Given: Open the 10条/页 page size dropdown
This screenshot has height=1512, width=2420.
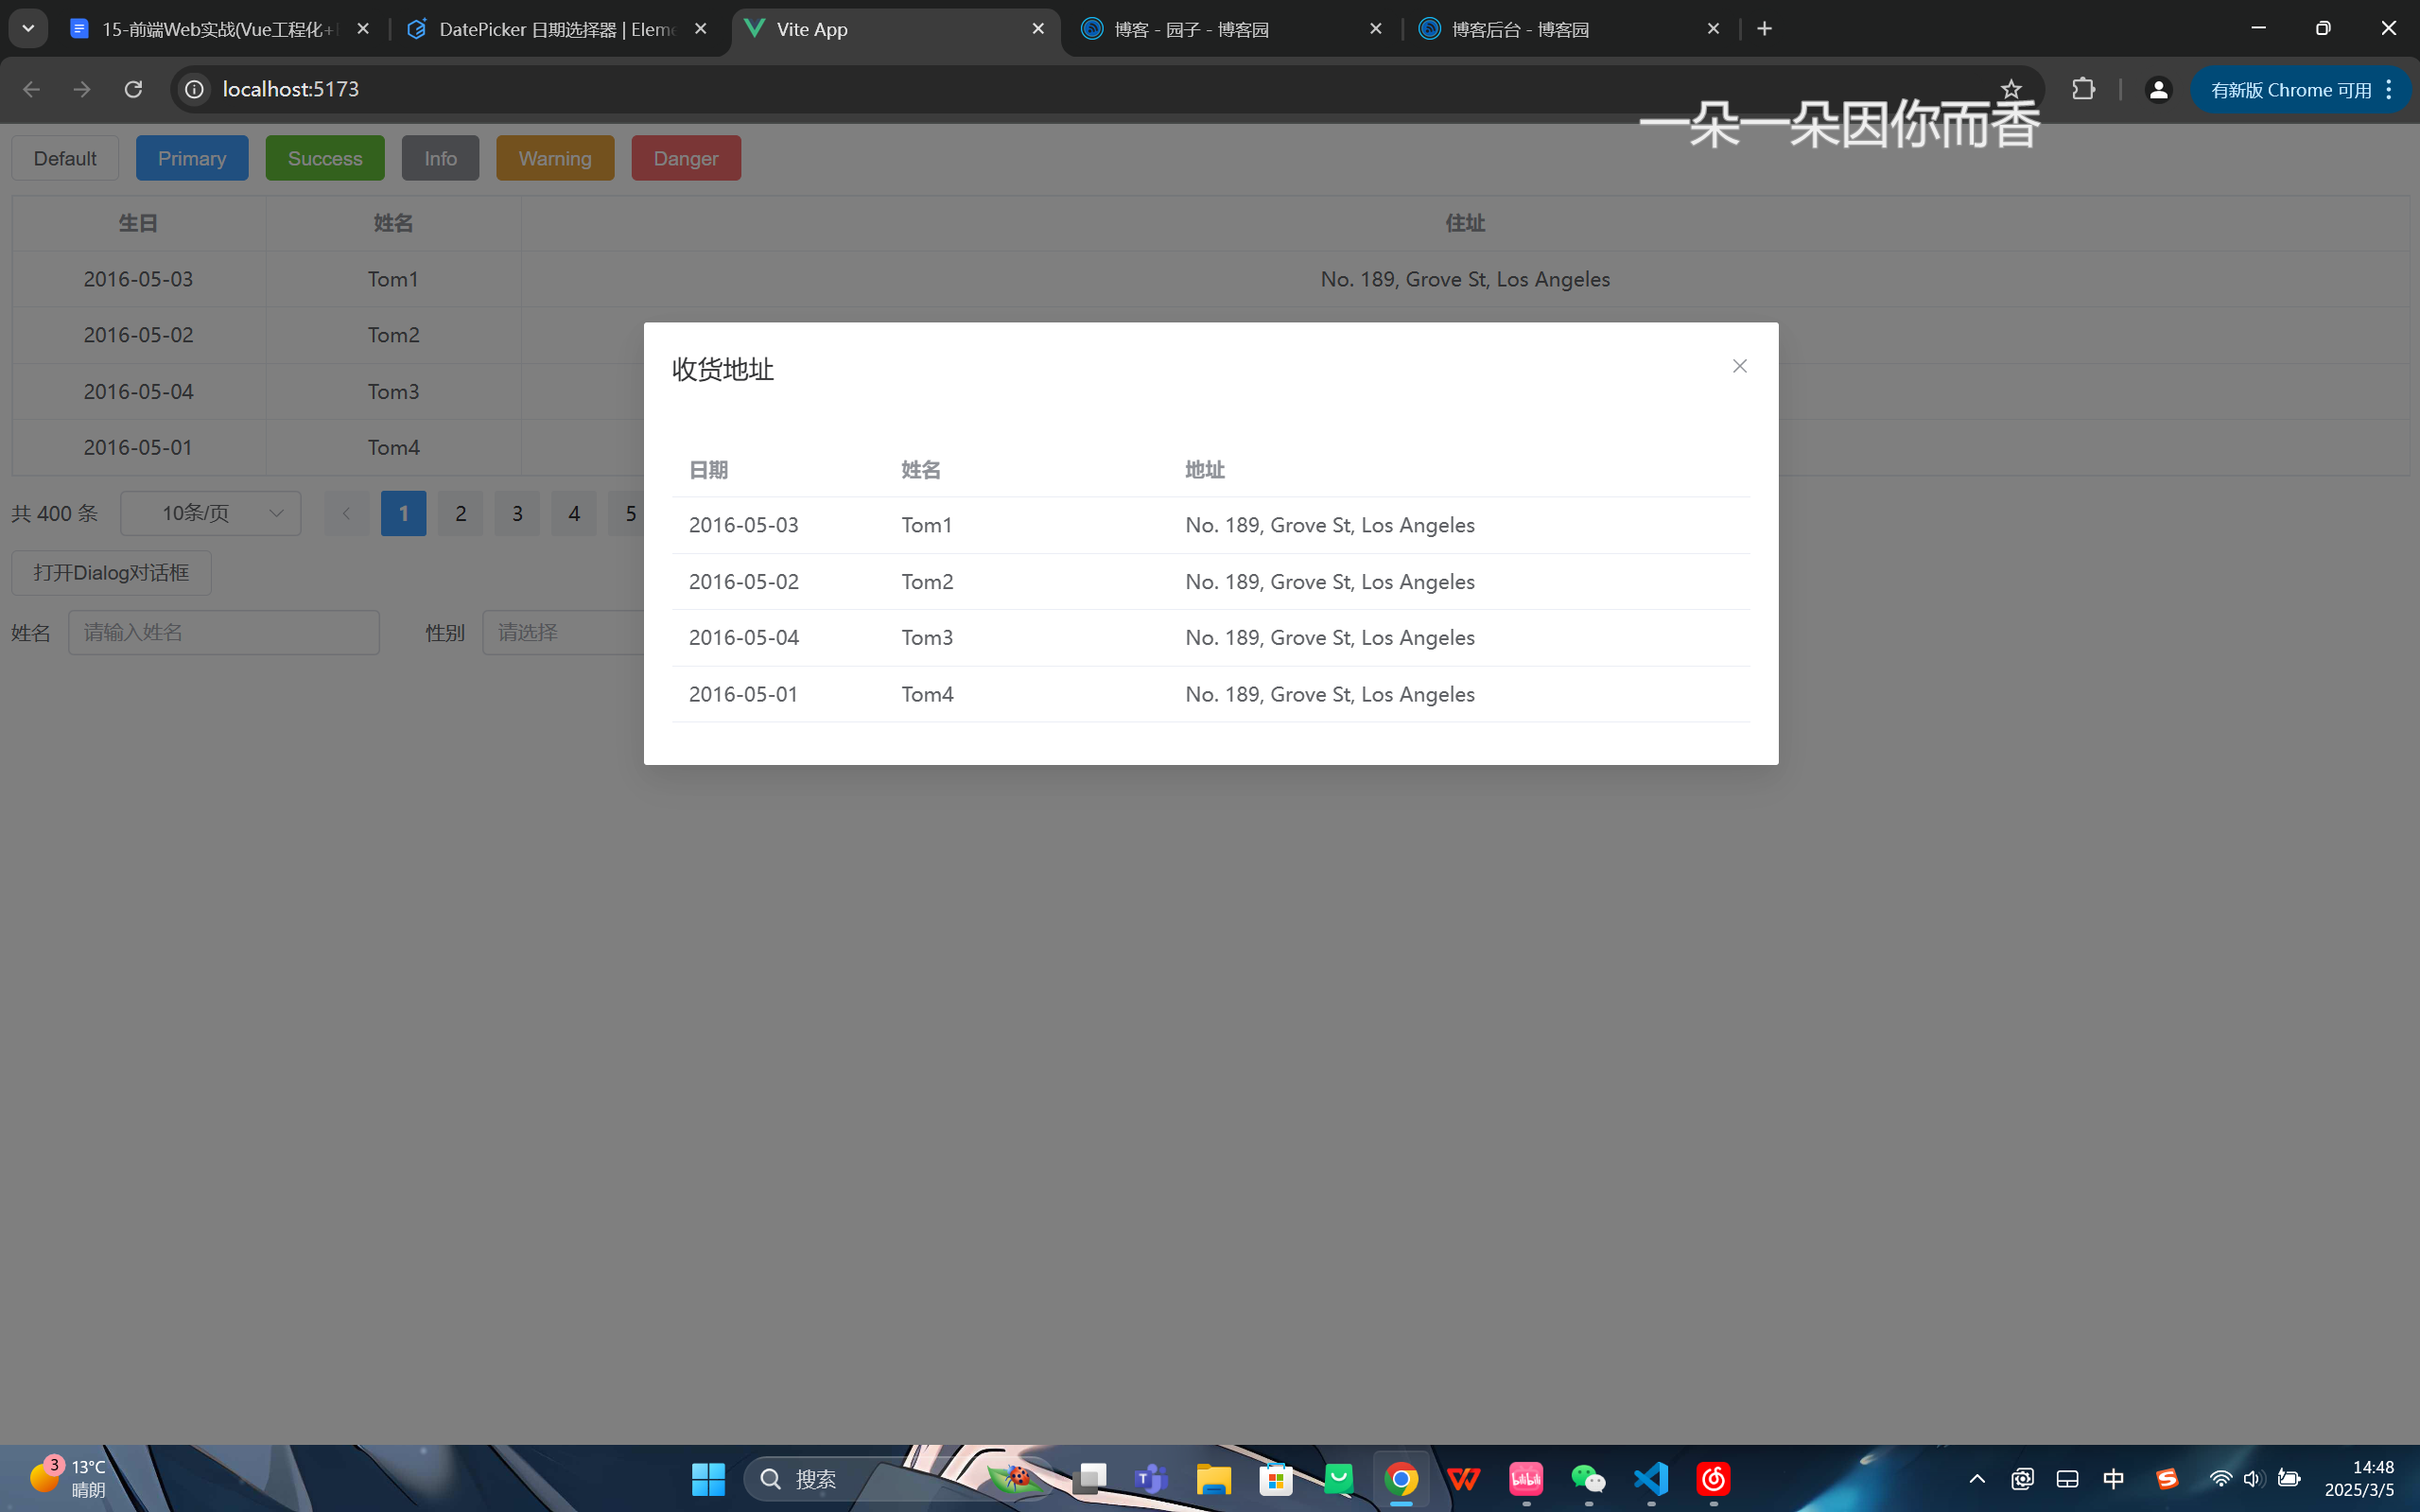Looking at the screenshot, I should pos(211,513).
